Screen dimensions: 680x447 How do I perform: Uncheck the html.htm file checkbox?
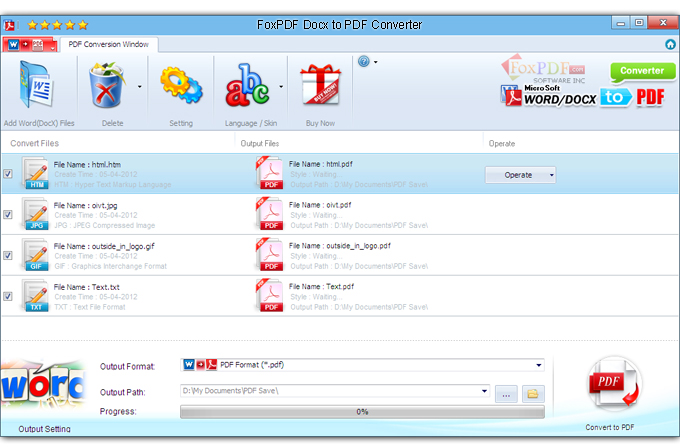point(8,174)
